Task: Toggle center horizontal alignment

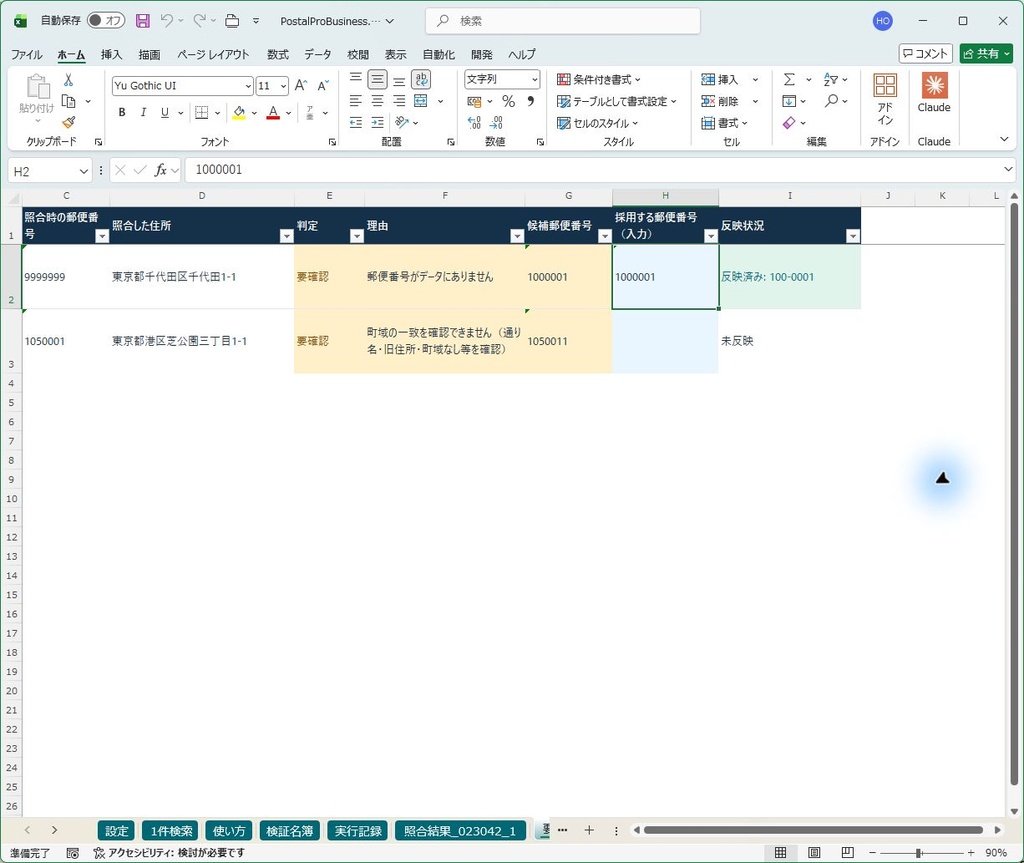Action: pyautogui.click(x=377, y=101)
